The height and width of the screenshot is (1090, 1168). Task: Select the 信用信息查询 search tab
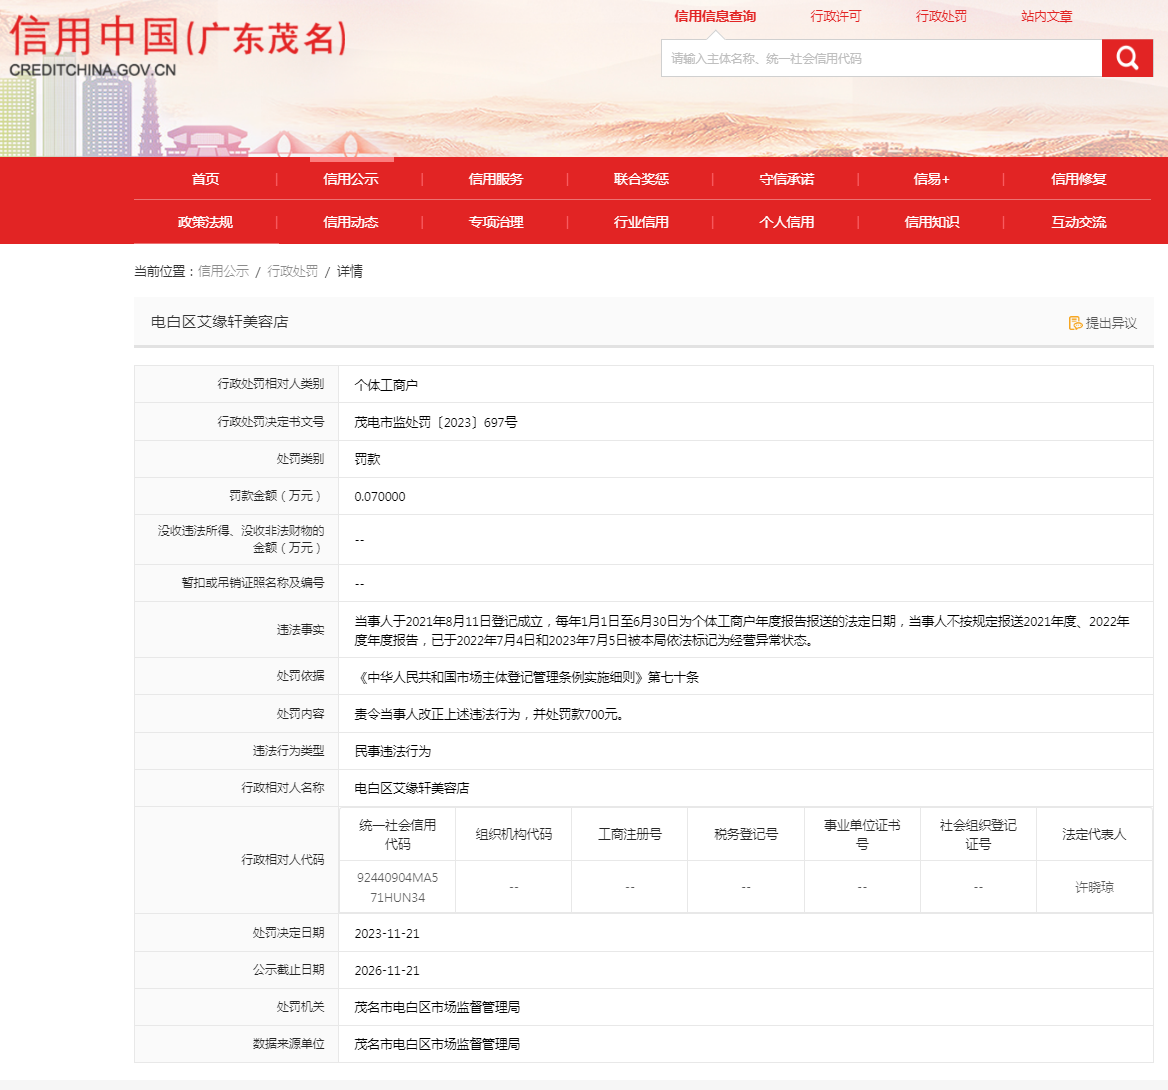click(715, 16)
